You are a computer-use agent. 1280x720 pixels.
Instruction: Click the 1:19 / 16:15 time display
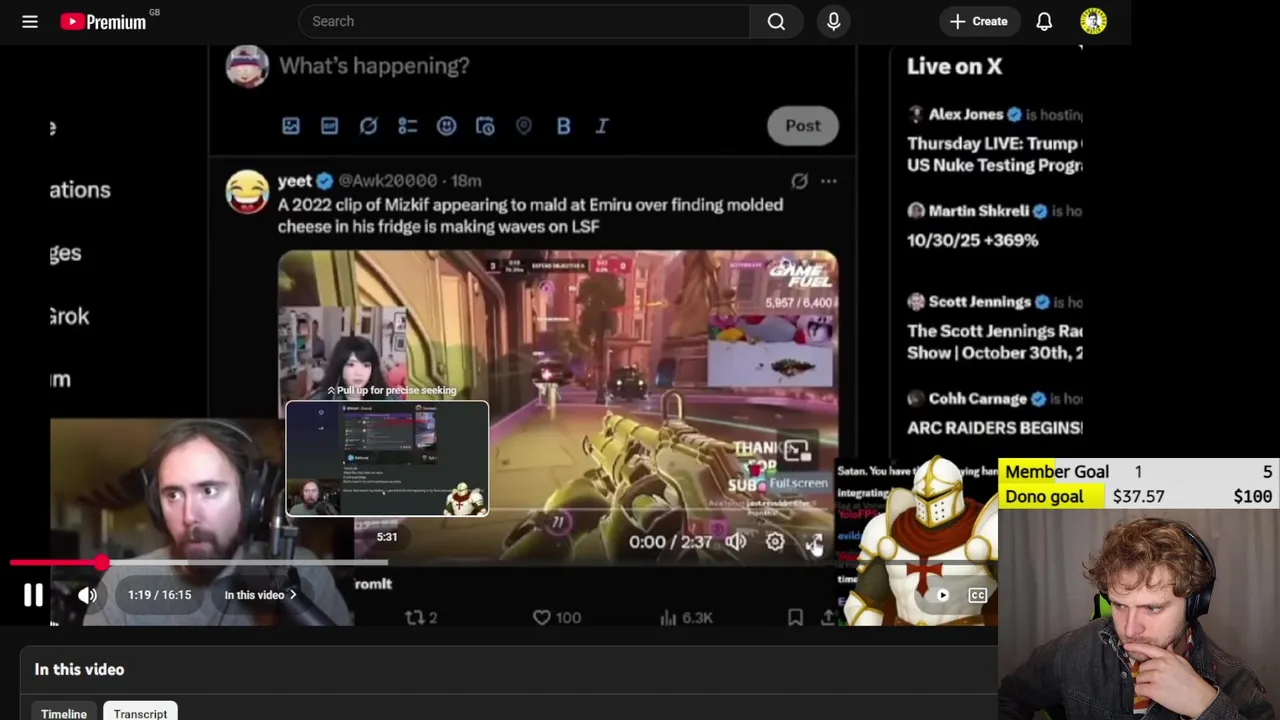159,595
